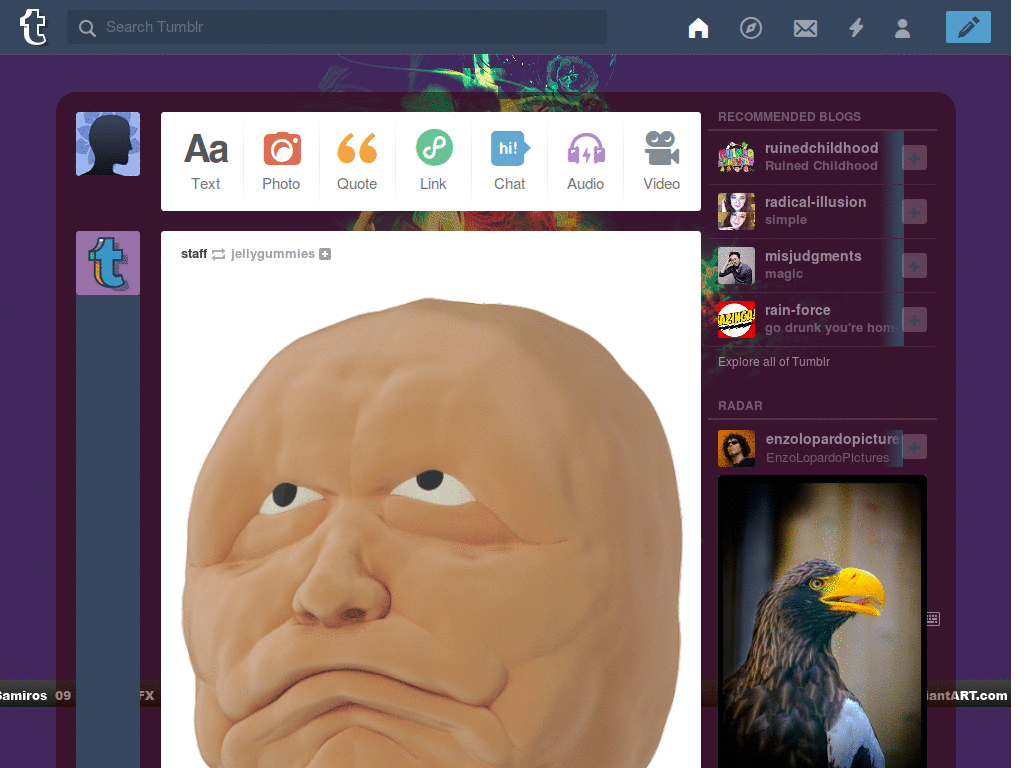Create a new Chat post

coord(509,161)
